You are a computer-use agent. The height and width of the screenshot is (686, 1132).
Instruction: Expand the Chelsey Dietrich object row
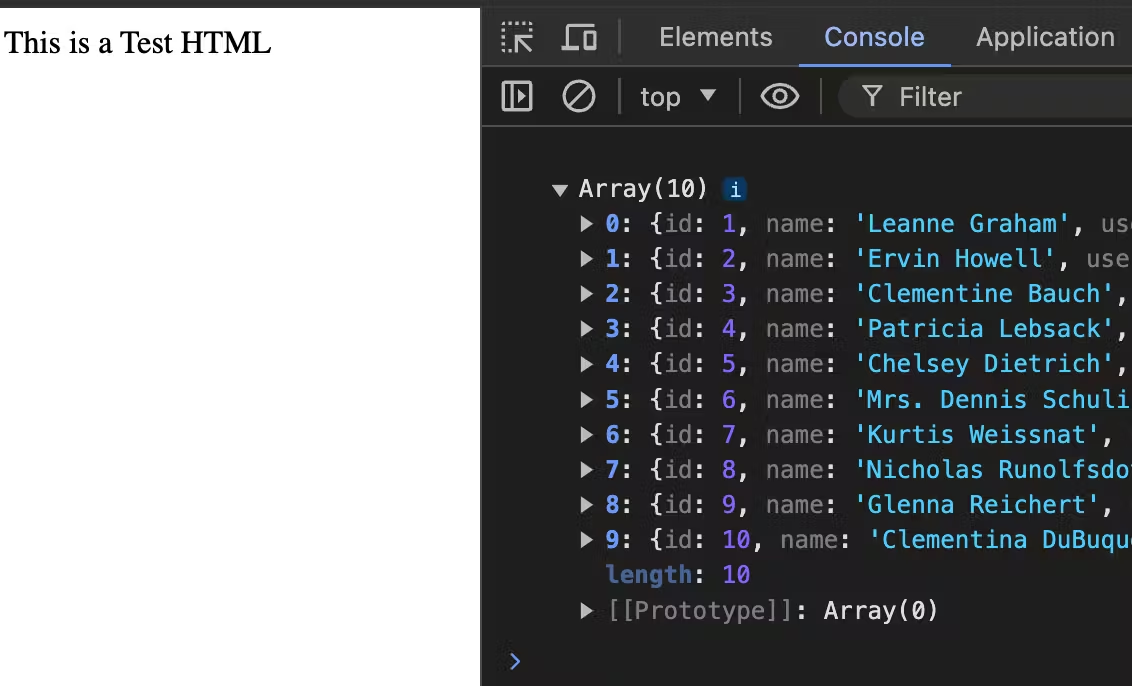pos(587,364)
